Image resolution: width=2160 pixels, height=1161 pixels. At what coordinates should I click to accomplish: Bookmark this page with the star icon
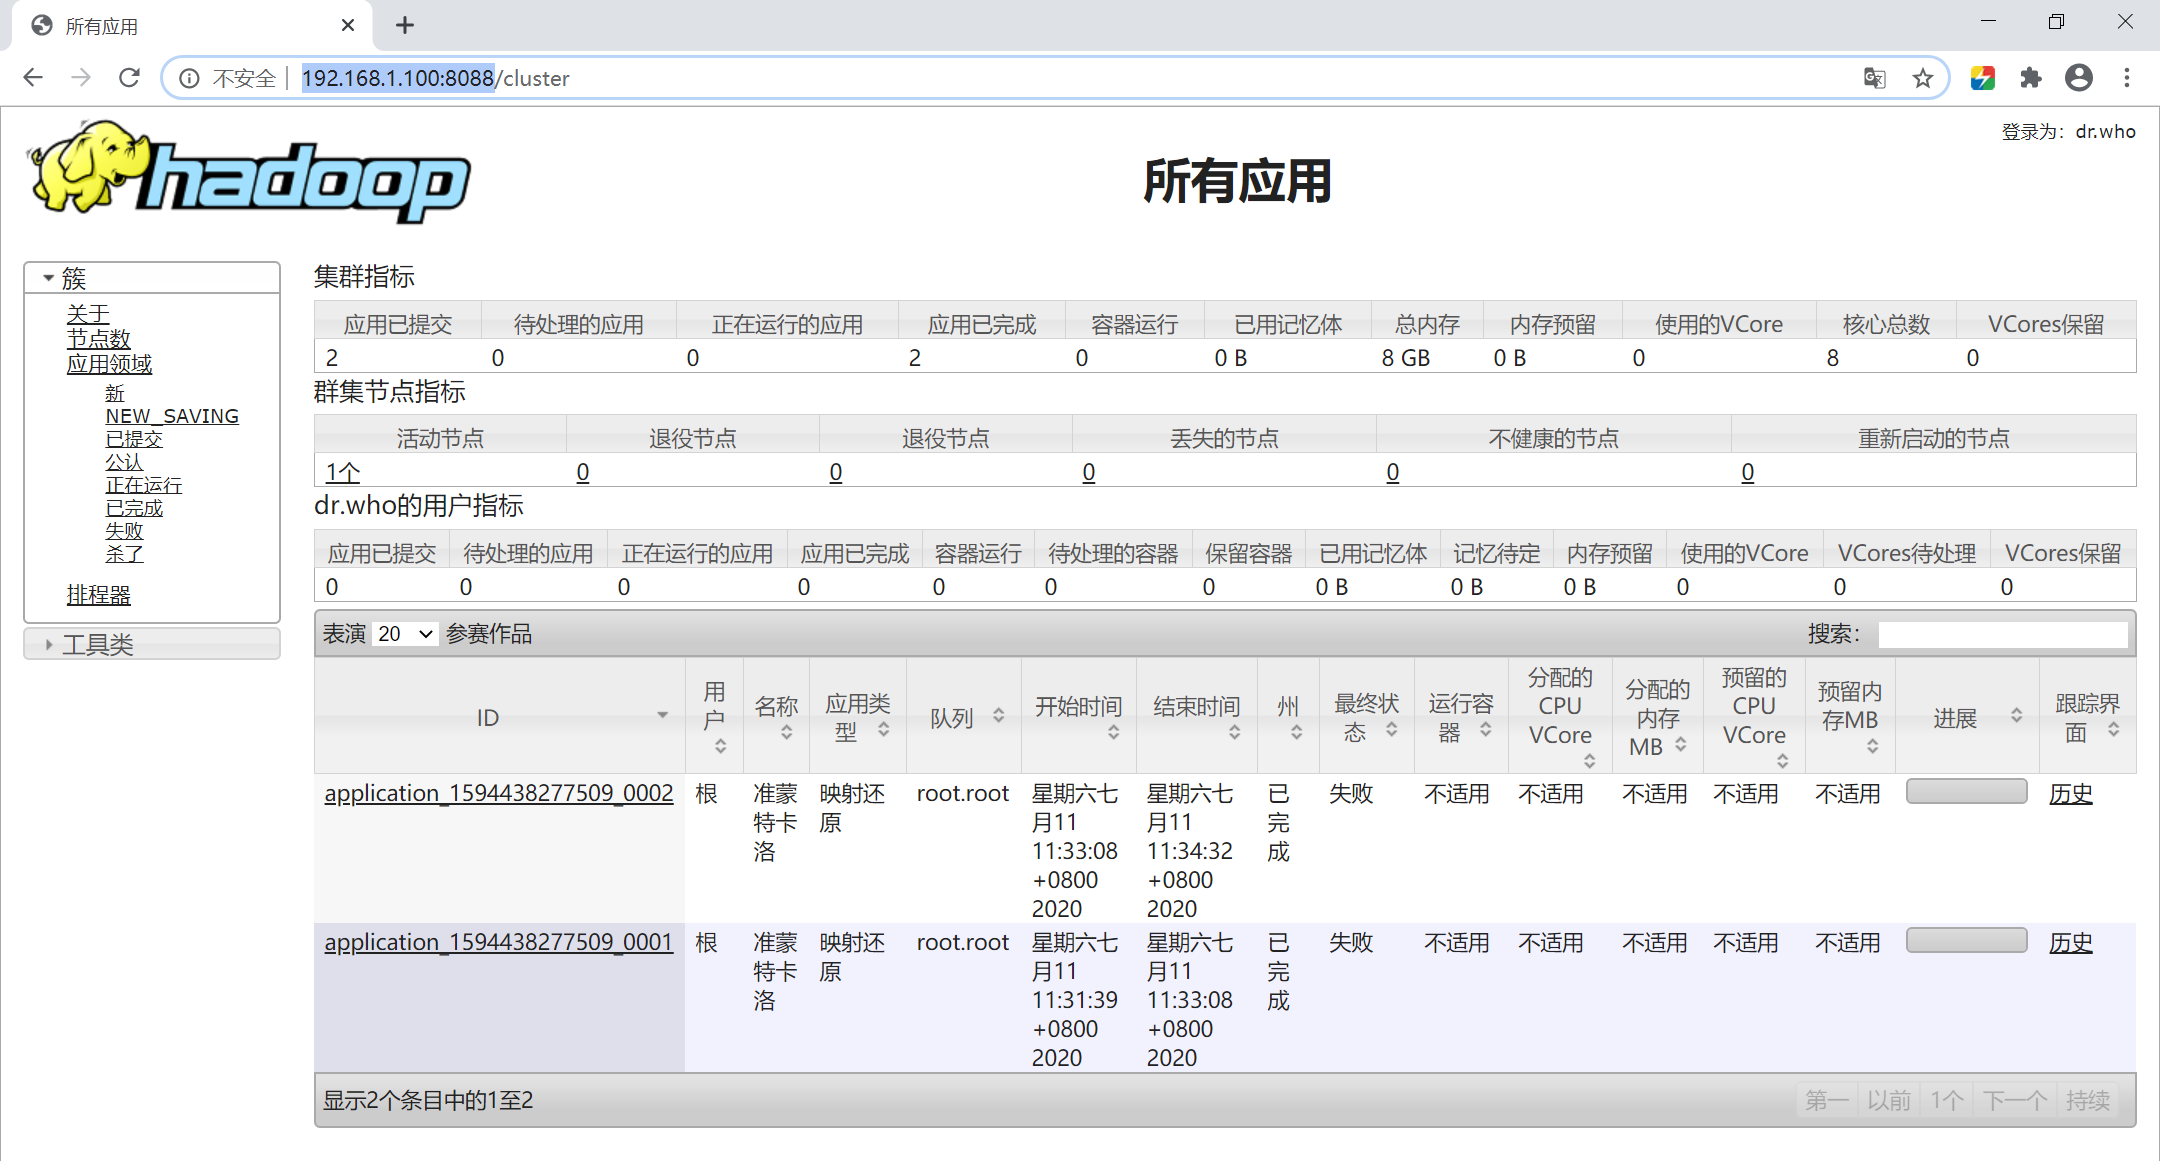pyautogui.click(x=1922, y=78)
